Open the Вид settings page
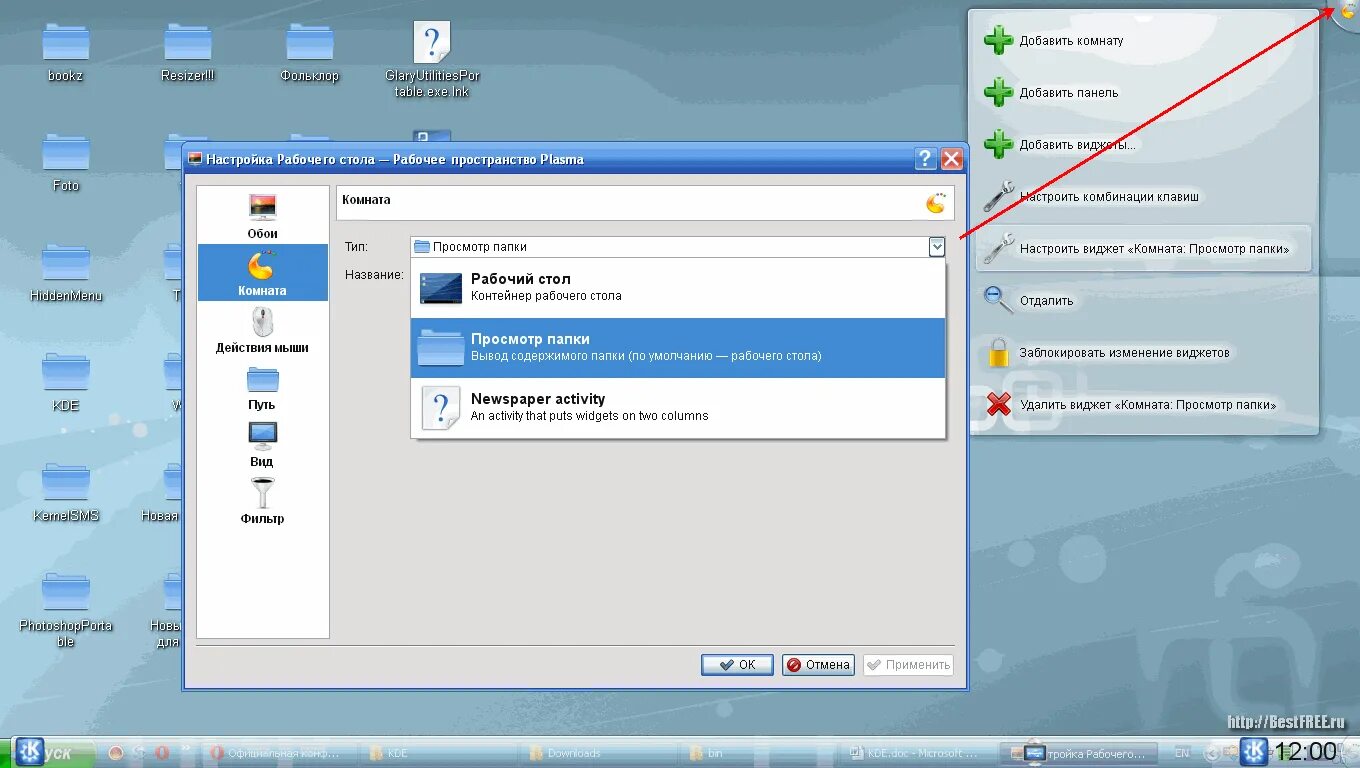 pyautogui.click(x=263, y=444)
